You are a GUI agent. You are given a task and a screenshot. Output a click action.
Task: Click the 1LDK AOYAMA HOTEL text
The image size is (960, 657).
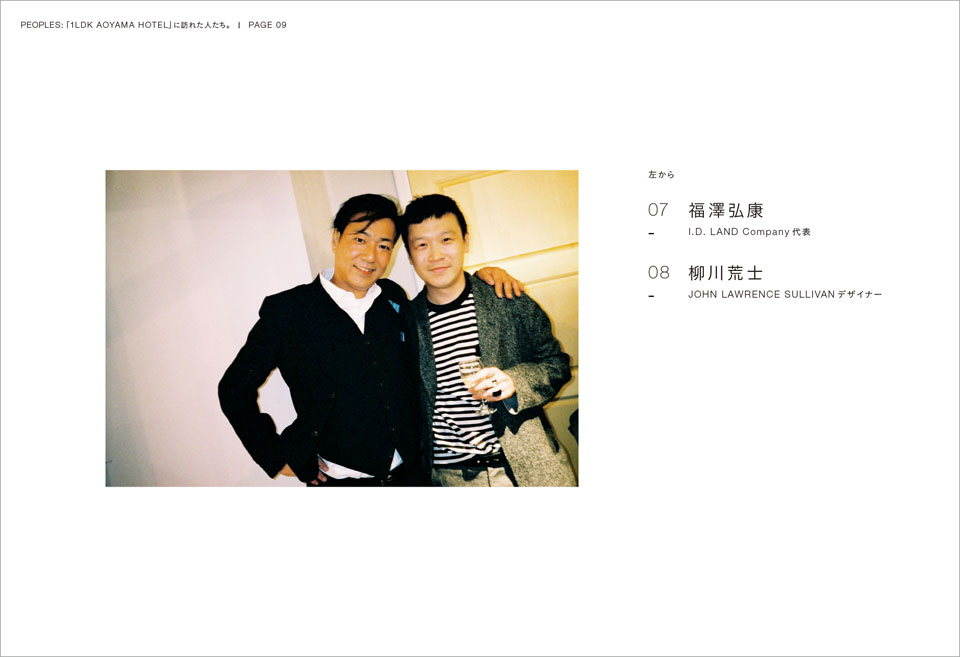click(x=119, y=25)
